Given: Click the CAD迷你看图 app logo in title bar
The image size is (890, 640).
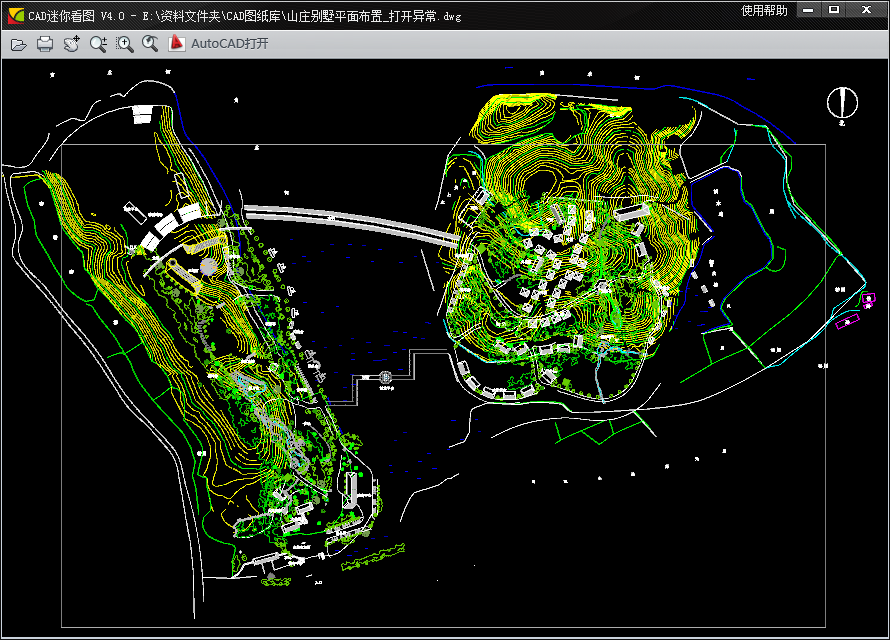Looking at the screenshot, I should (14, 12).
